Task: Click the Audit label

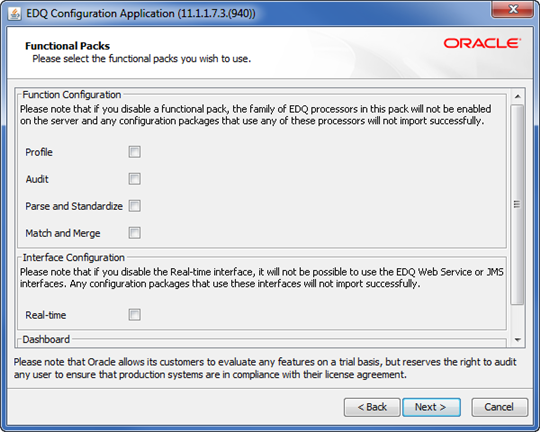Action: click(x=37, y=179)
